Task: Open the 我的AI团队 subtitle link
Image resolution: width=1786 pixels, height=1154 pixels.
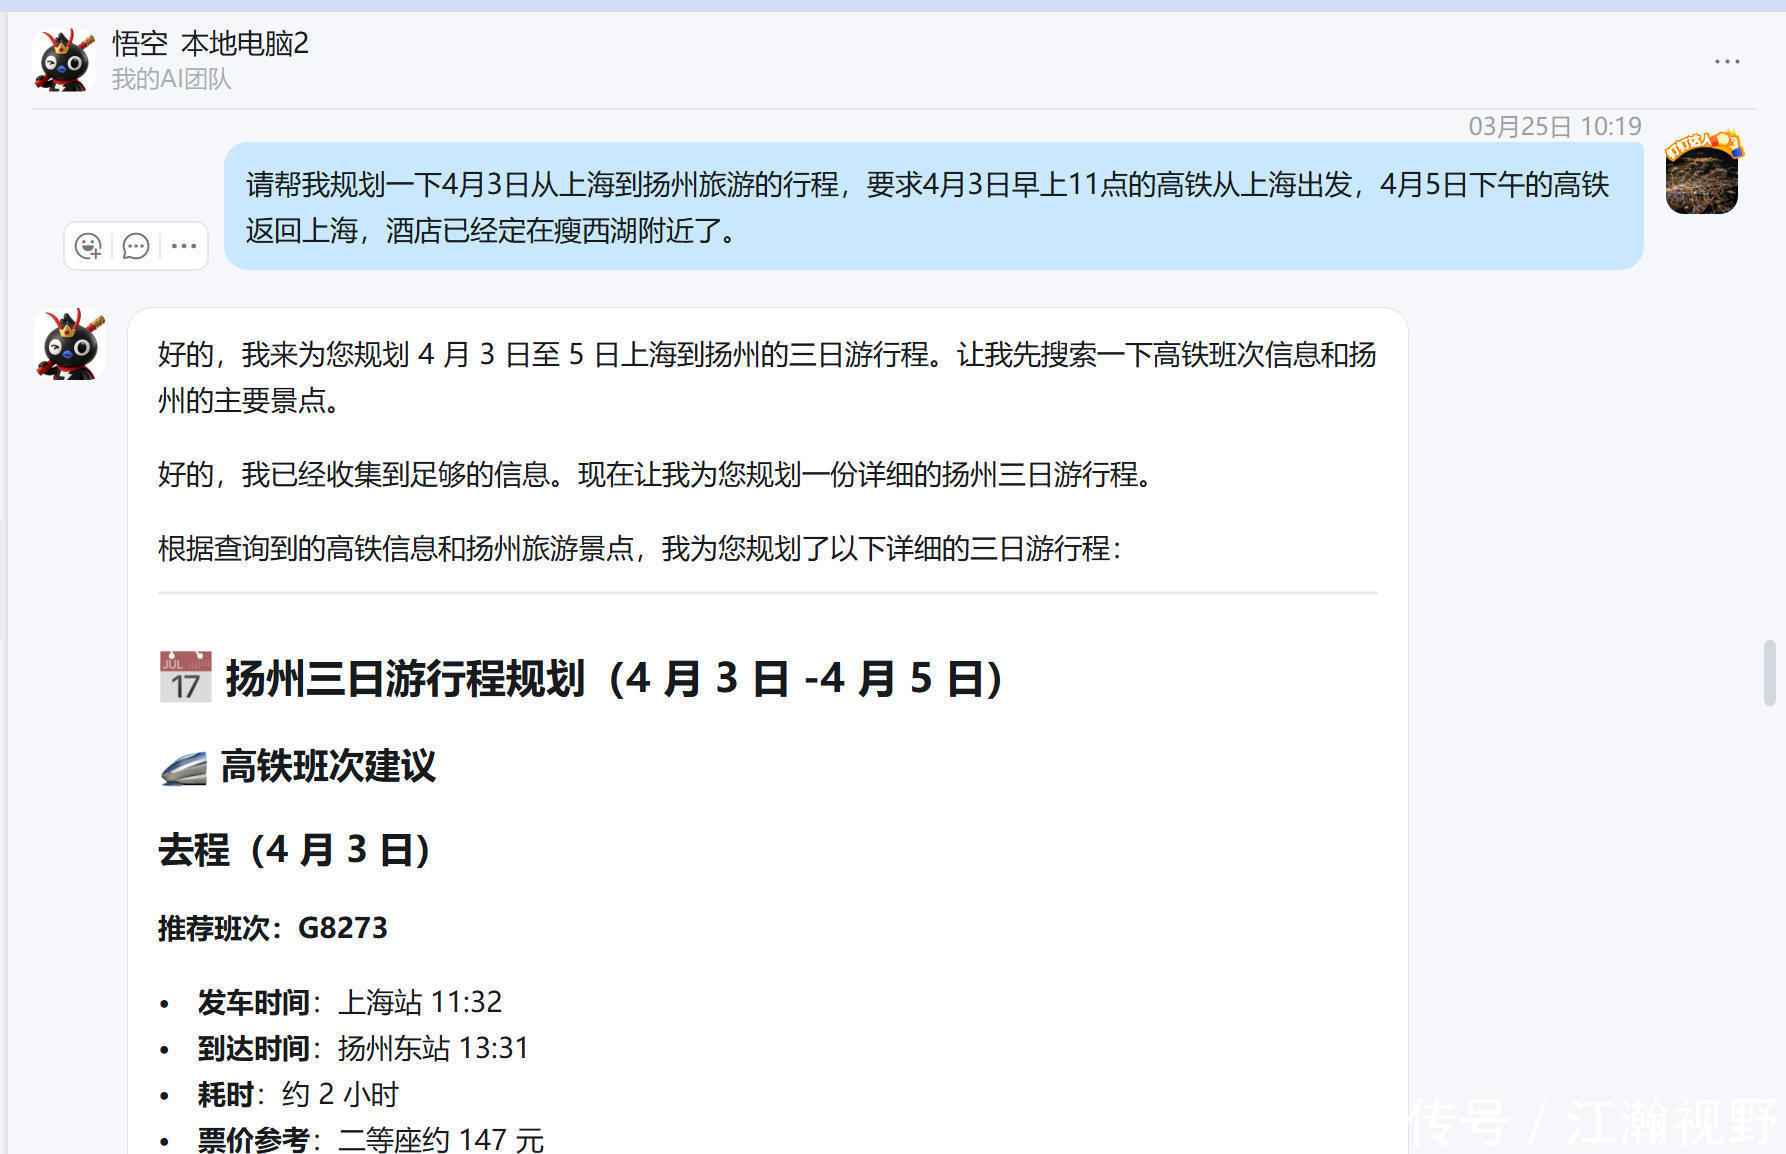Action: (x=171, y=79)
